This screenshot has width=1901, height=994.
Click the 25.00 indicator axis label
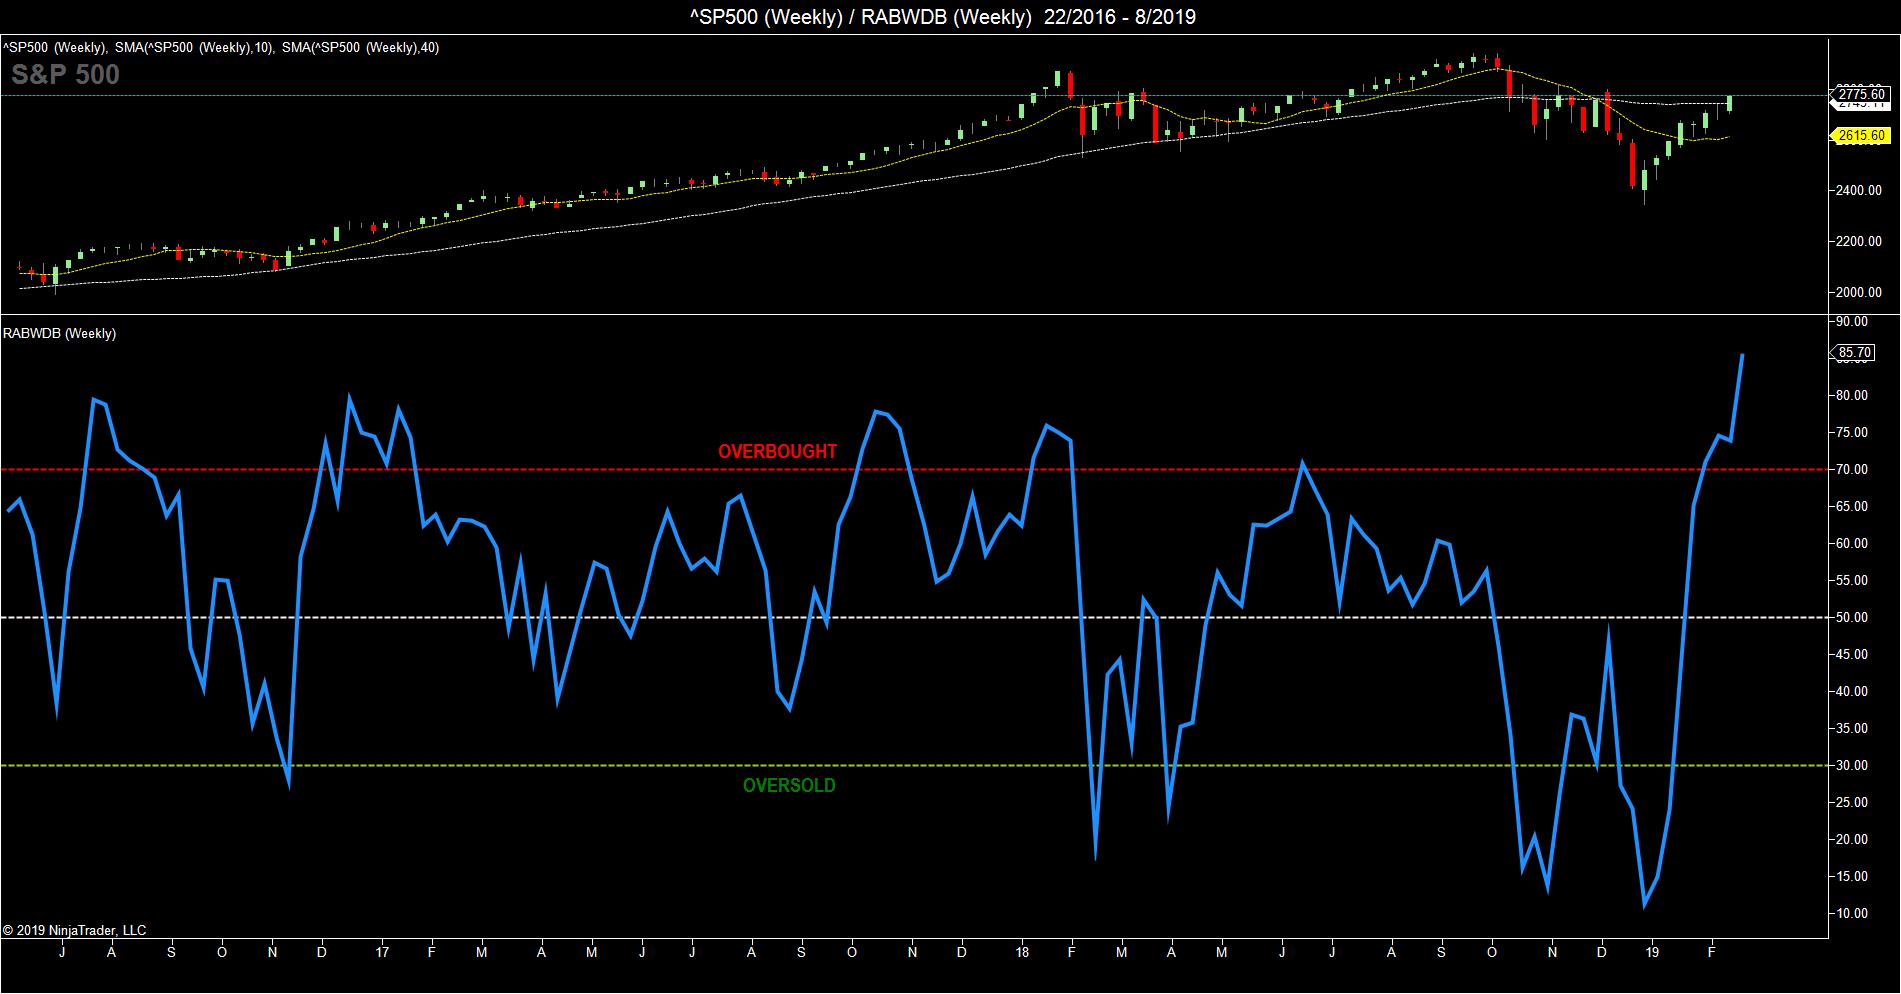tap(1853, 802)
